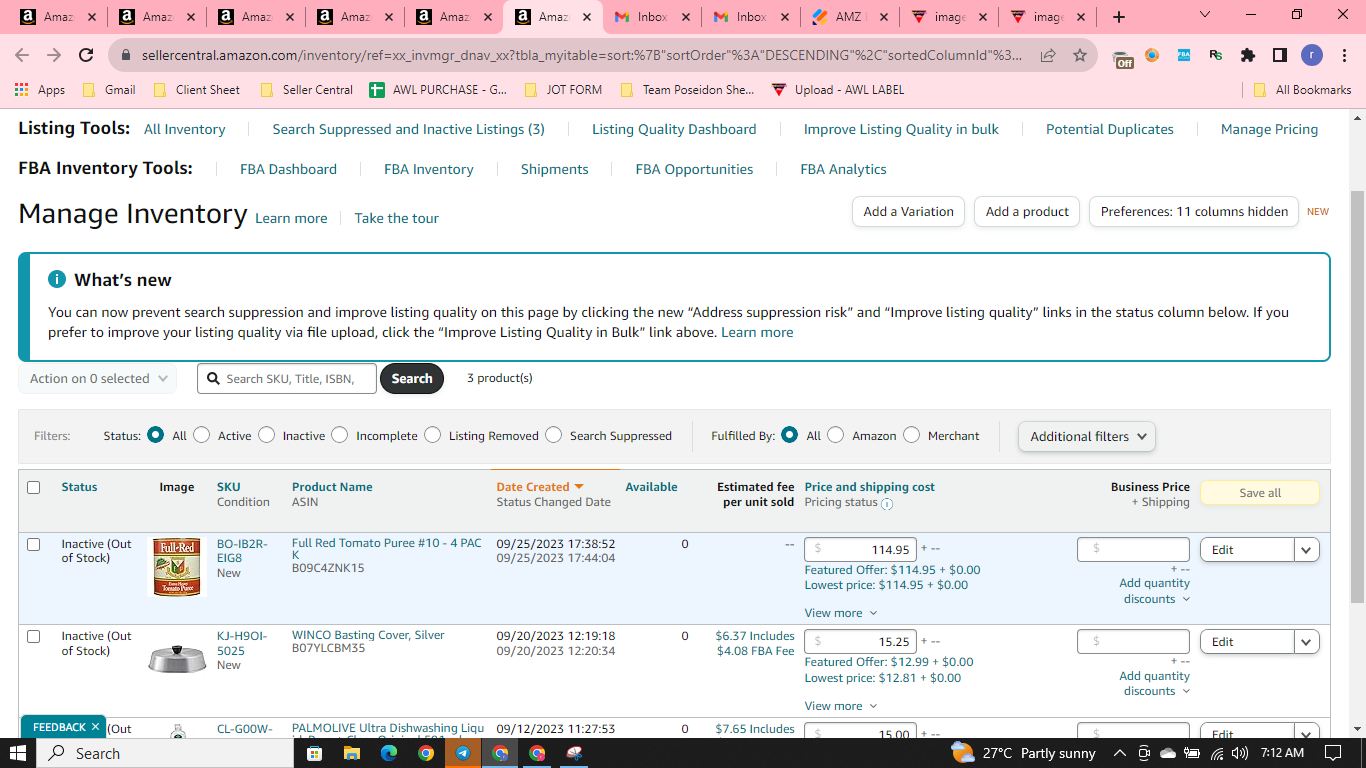
Task: Click the pricing status info icon
Action: click(887, 503)
